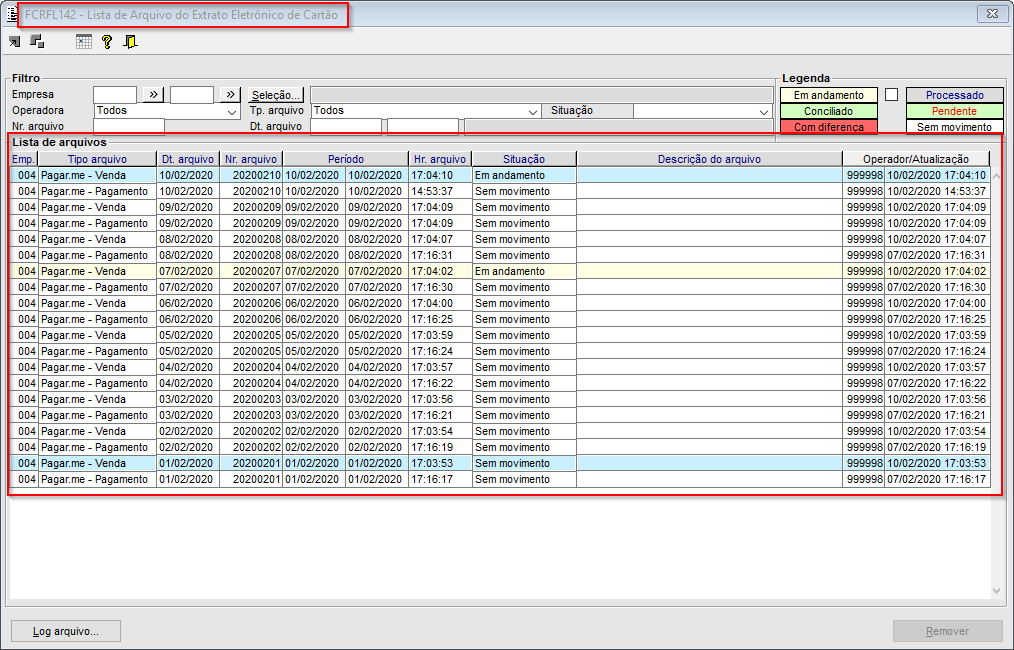Toggle the checkbox beside Em andamento legend
This screenshot has width=1014, height=650.
tap(892, 95)
